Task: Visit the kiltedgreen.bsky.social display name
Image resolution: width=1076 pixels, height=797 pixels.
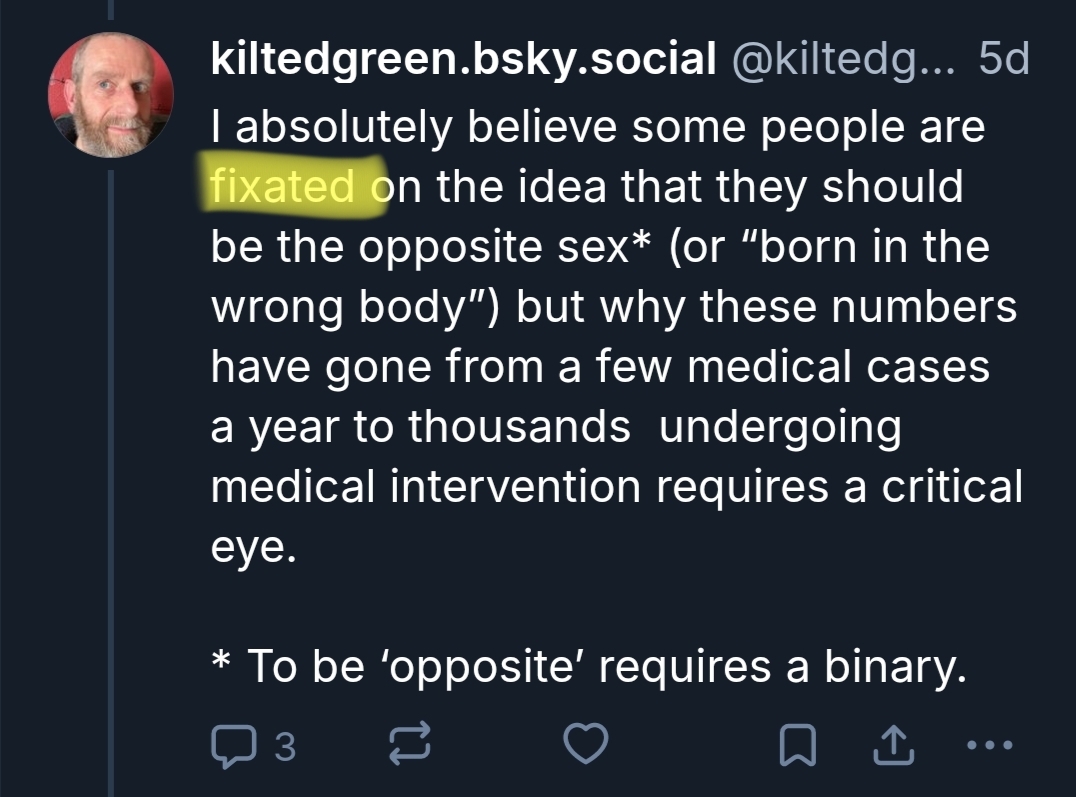Action: [x=462, y=61]
